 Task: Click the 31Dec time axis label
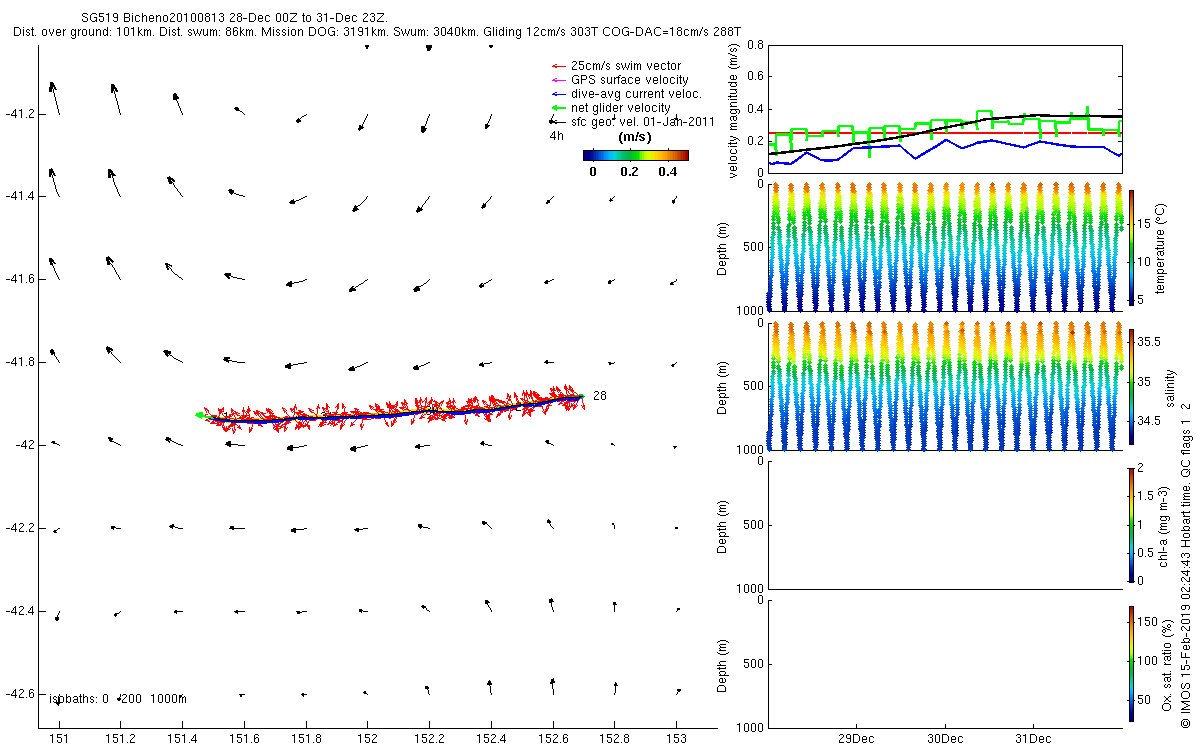pos(1033,739)
